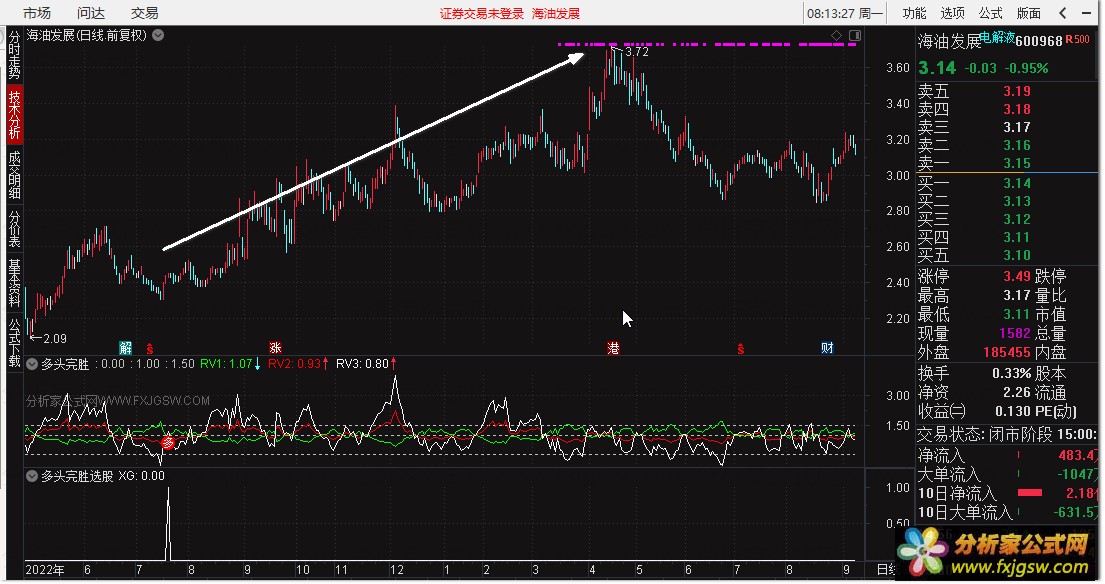Click the R500 badge
Viewport: 1105px width, 584px height.
click(1078, 39)
